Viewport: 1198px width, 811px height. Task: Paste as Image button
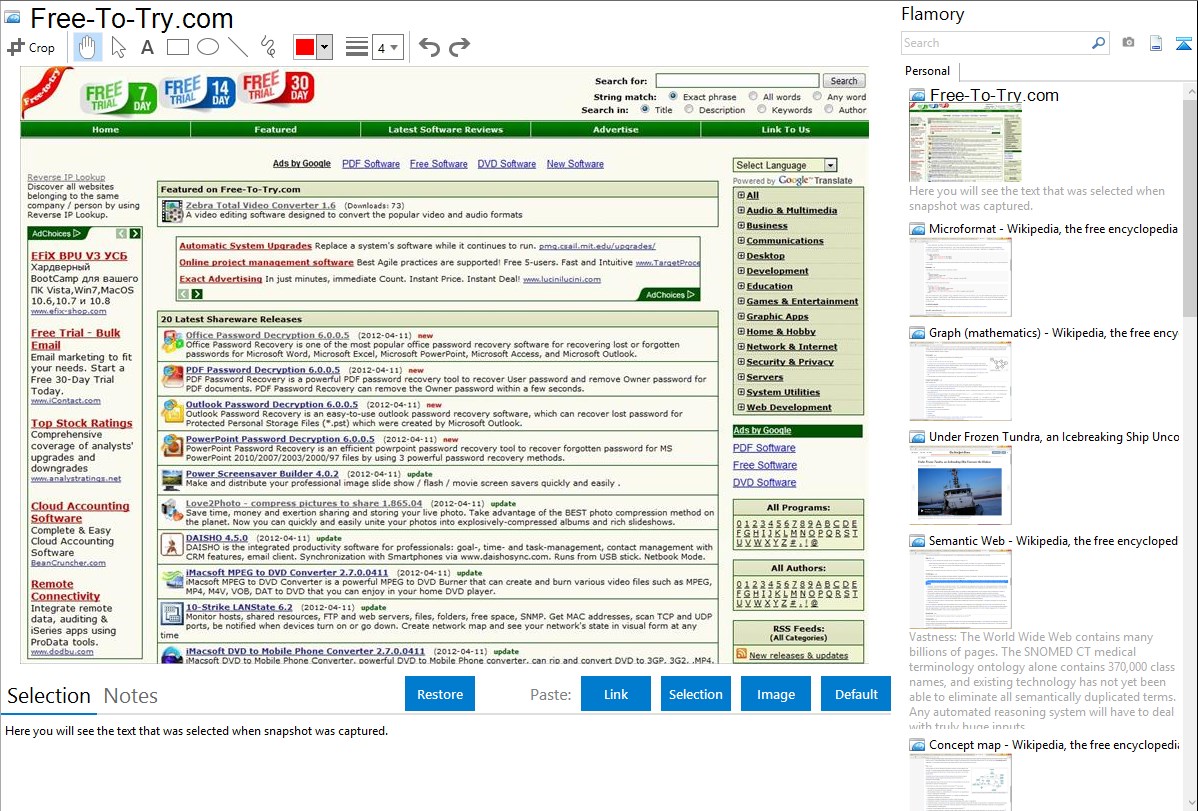coord(775,694)
